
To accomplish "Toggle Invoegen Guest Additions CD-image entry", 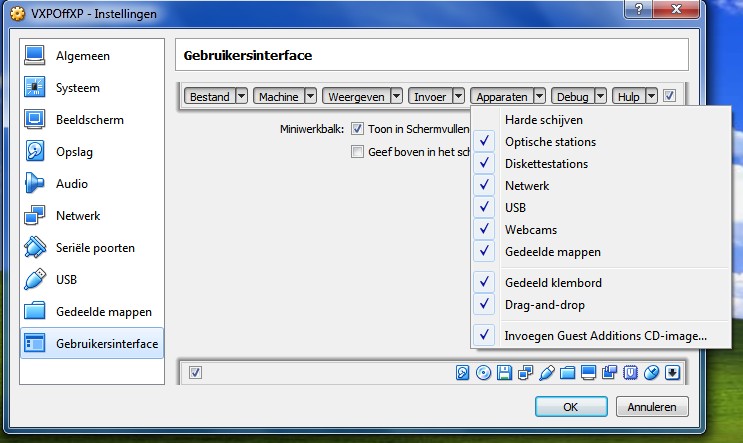I will click(x=601, y=335).
